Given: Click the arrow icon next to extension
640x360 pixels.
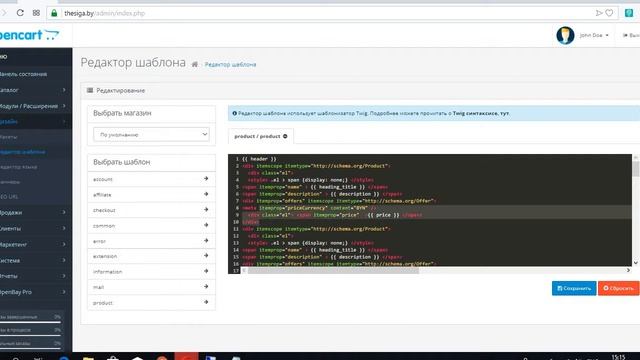Looking at the screenshot, I should [206, 256].
